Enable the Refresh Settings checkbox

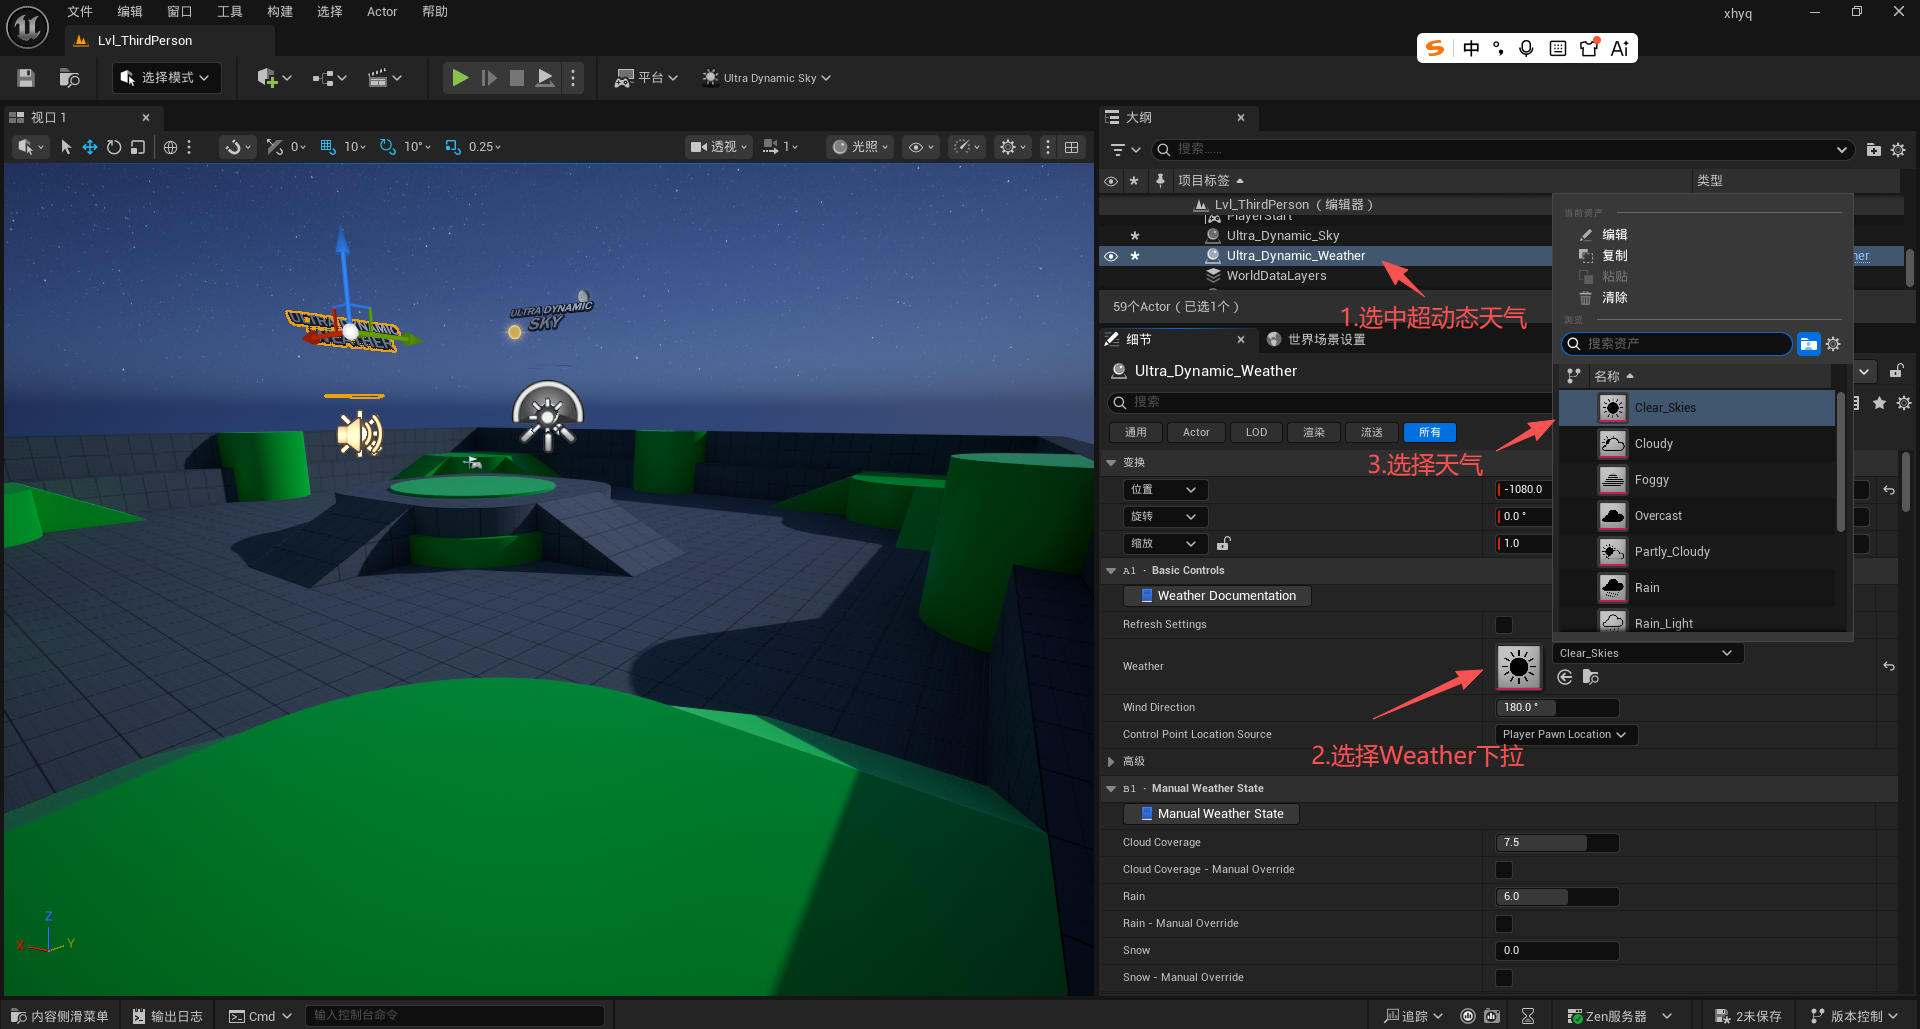pos(1504,625)
